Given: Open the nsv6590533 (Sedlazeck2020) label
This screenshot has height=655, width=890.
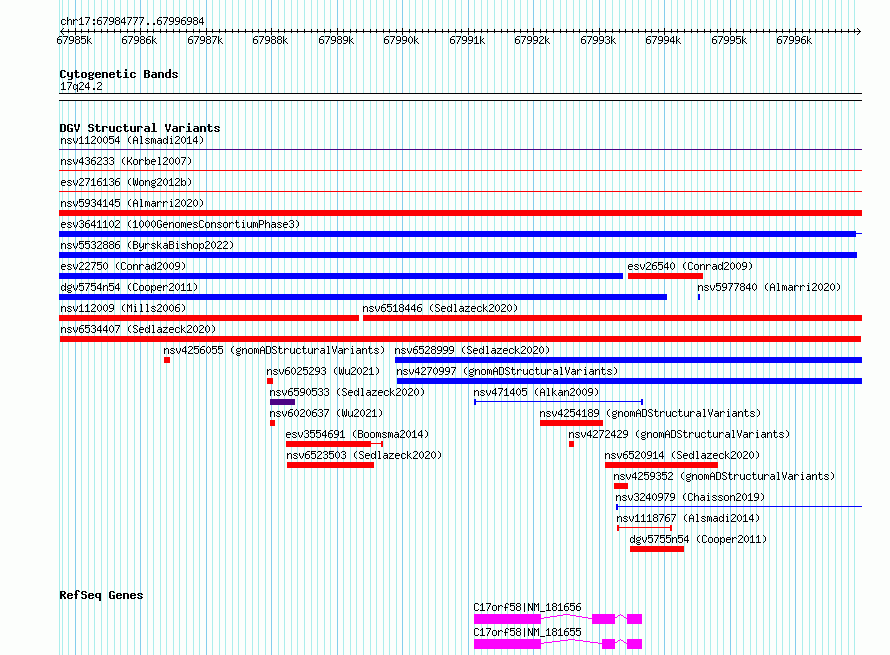Looking at the screenshot, I should point(347,392).
